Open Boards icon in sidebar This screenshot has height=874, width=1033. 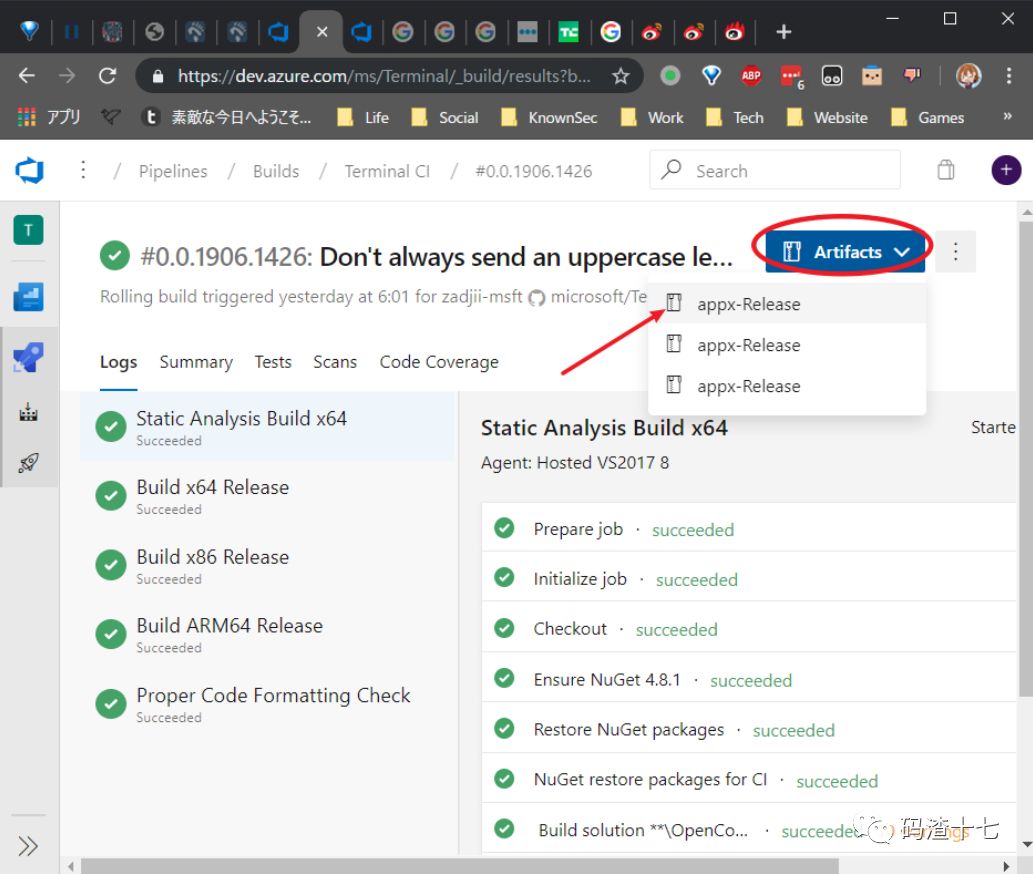(x=28, y=297)
